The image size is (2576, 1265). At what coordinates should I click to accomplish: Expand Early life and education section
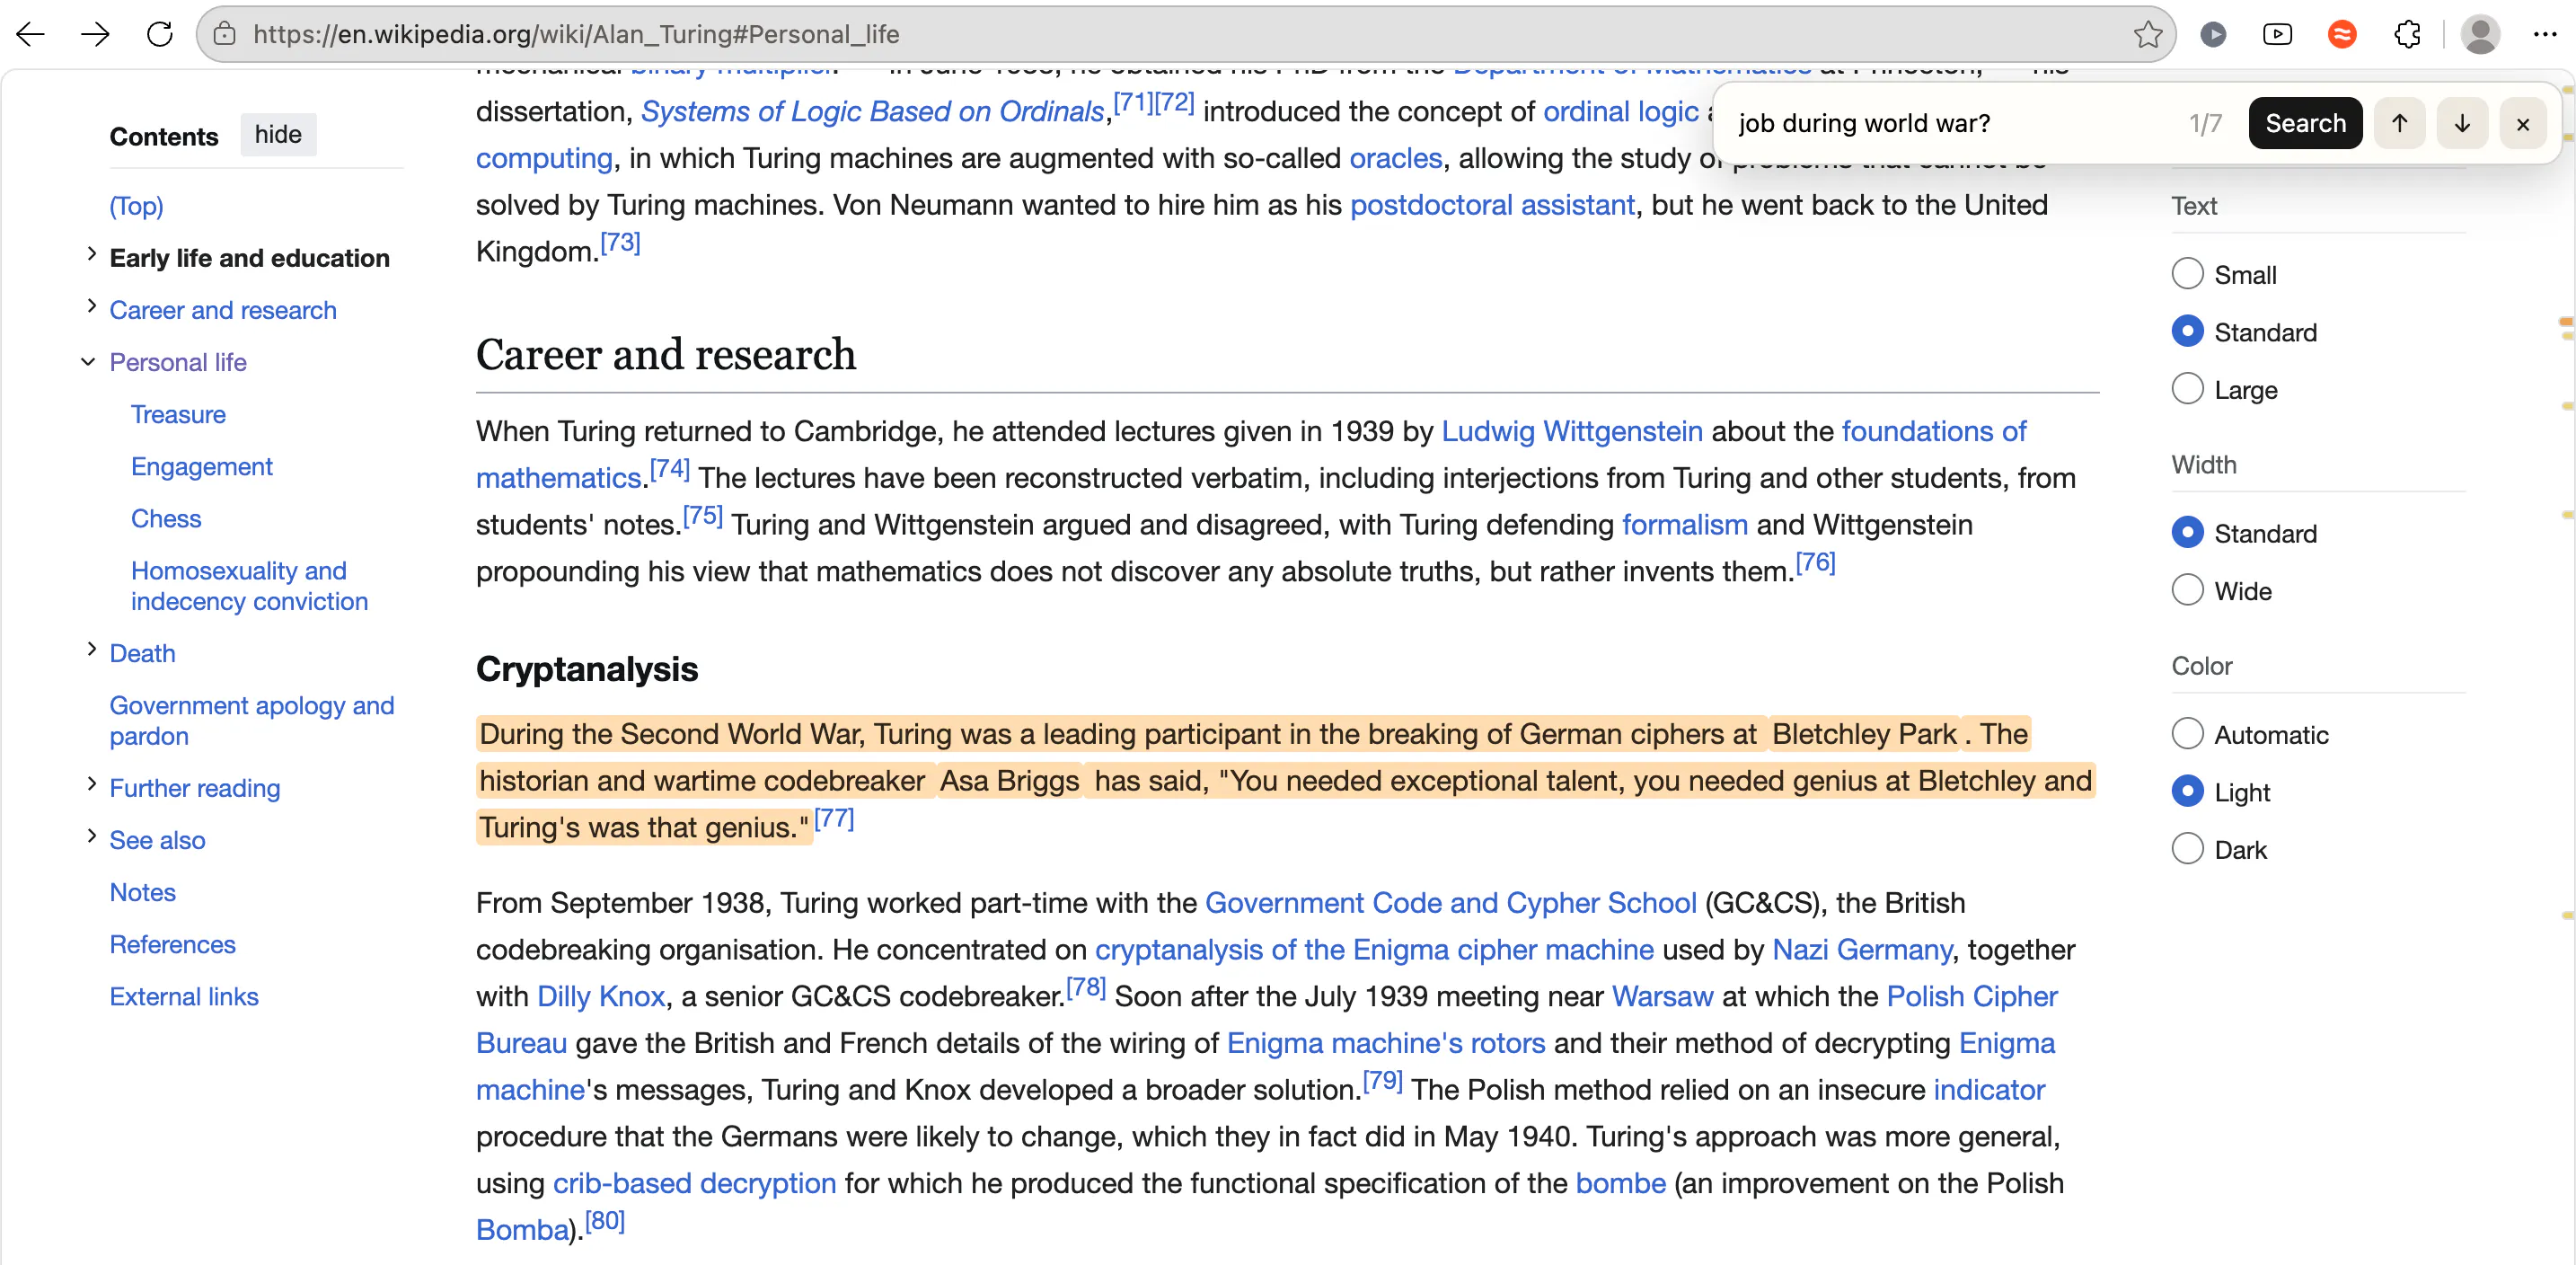(x=91, y=255)
